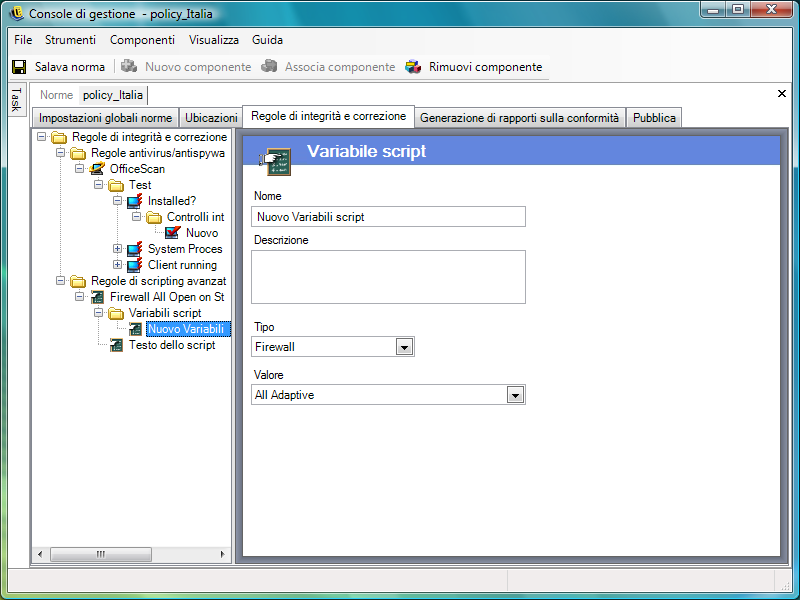
Task: Open the Strumenti menu
Action: (70, 40)
